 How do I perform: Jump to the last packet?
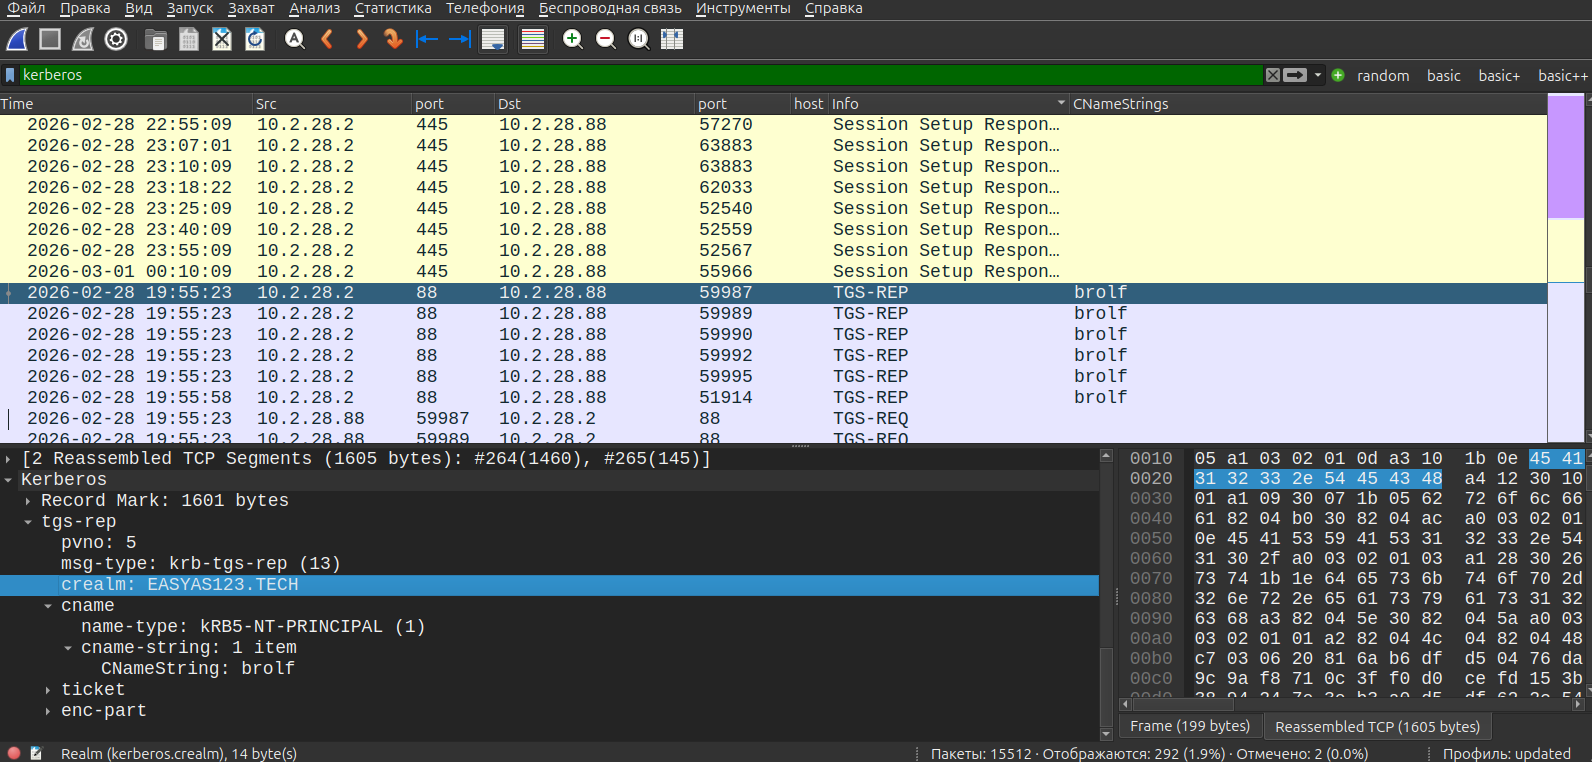point(460,39)
